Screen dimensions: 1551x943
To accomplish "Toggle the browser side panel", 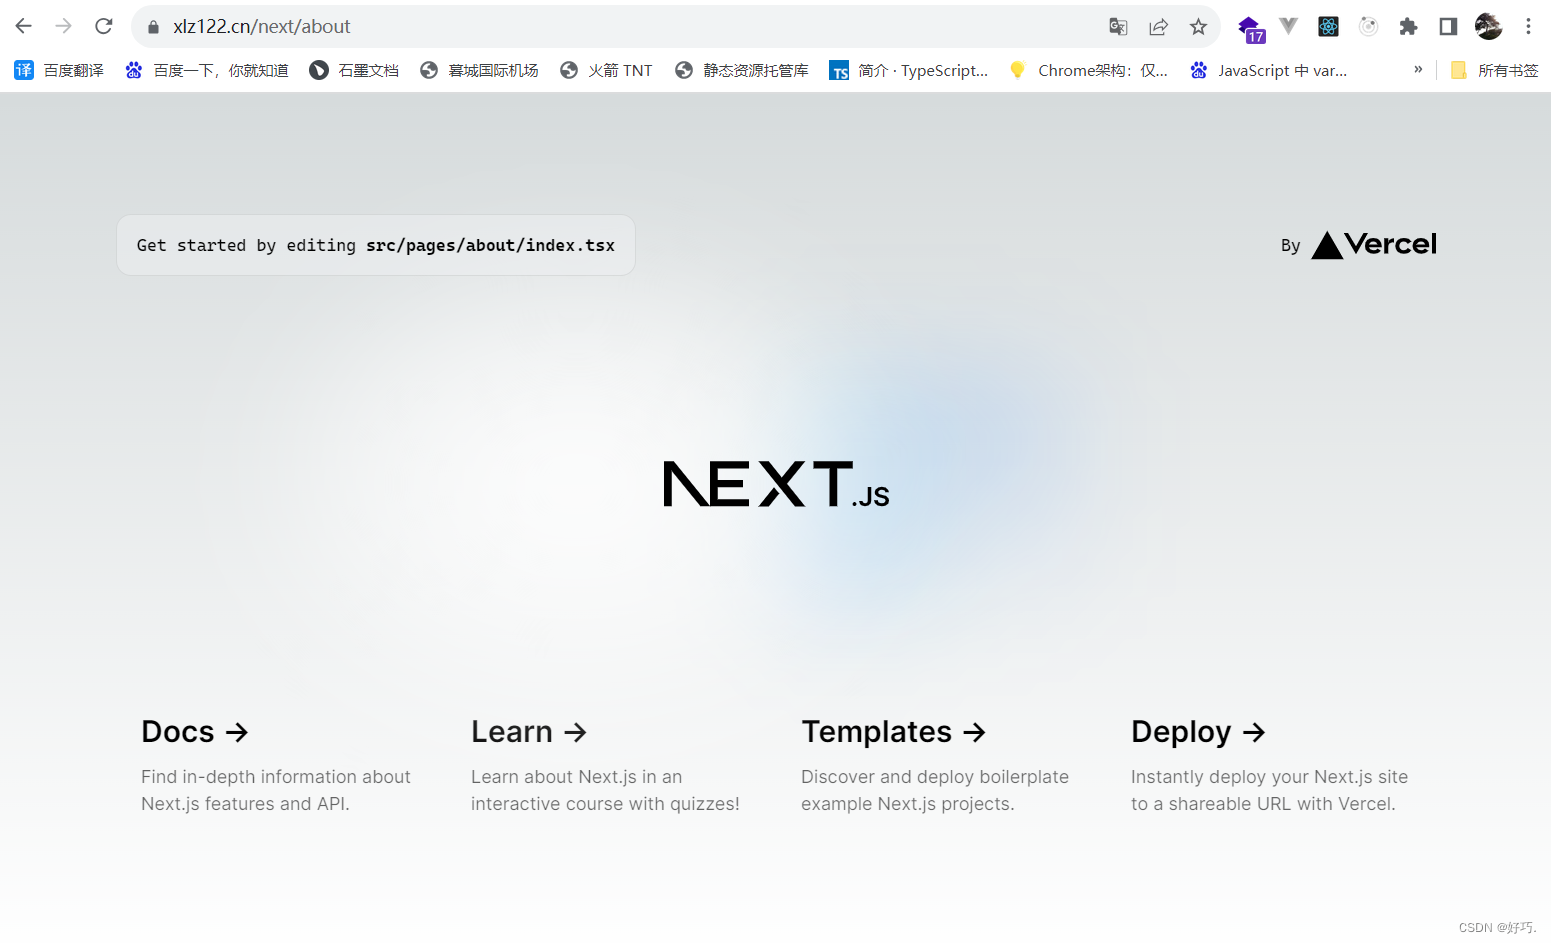I will (1448, 27).
